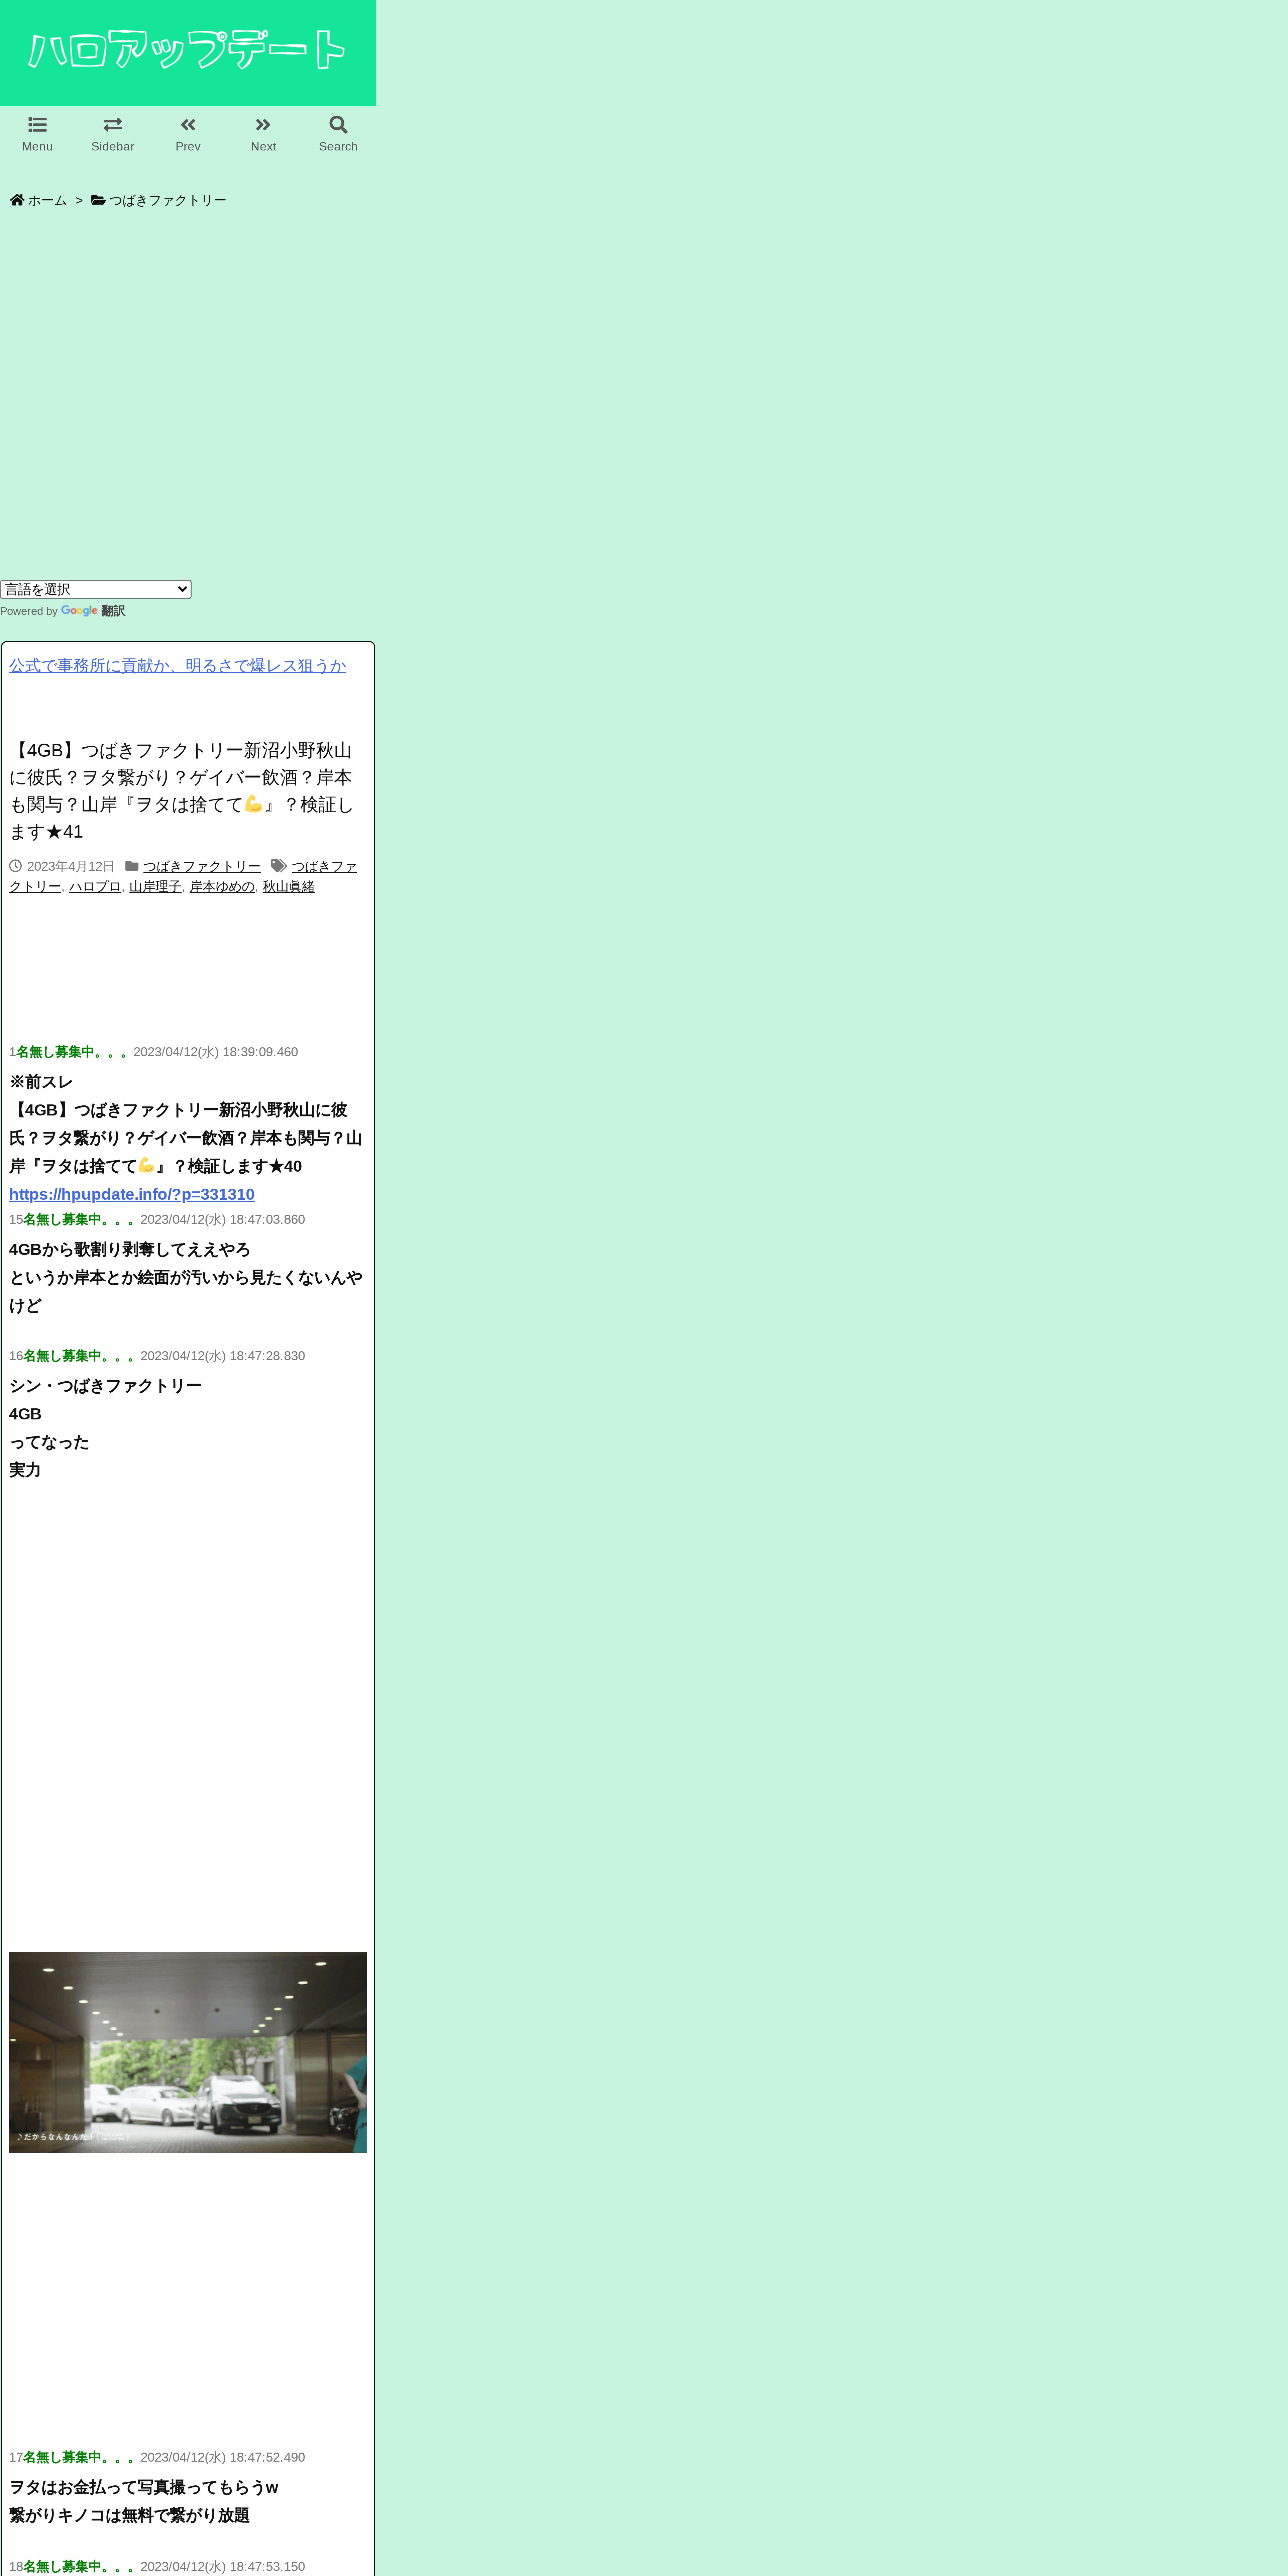Open the 言語を選択 language dropdown
1288x2576 pixels.
[x=95, y=589]
